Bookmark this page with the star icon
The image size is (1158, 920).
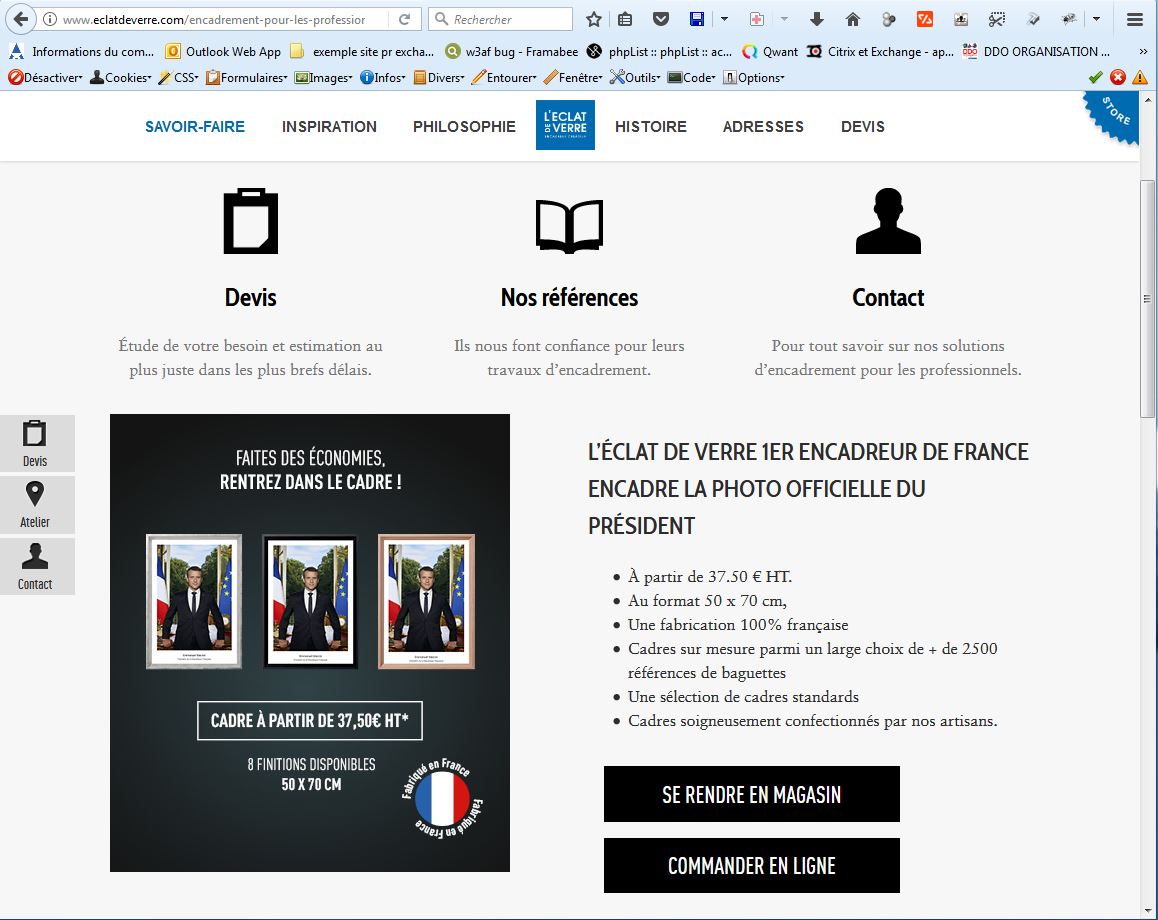coord(594,19)
